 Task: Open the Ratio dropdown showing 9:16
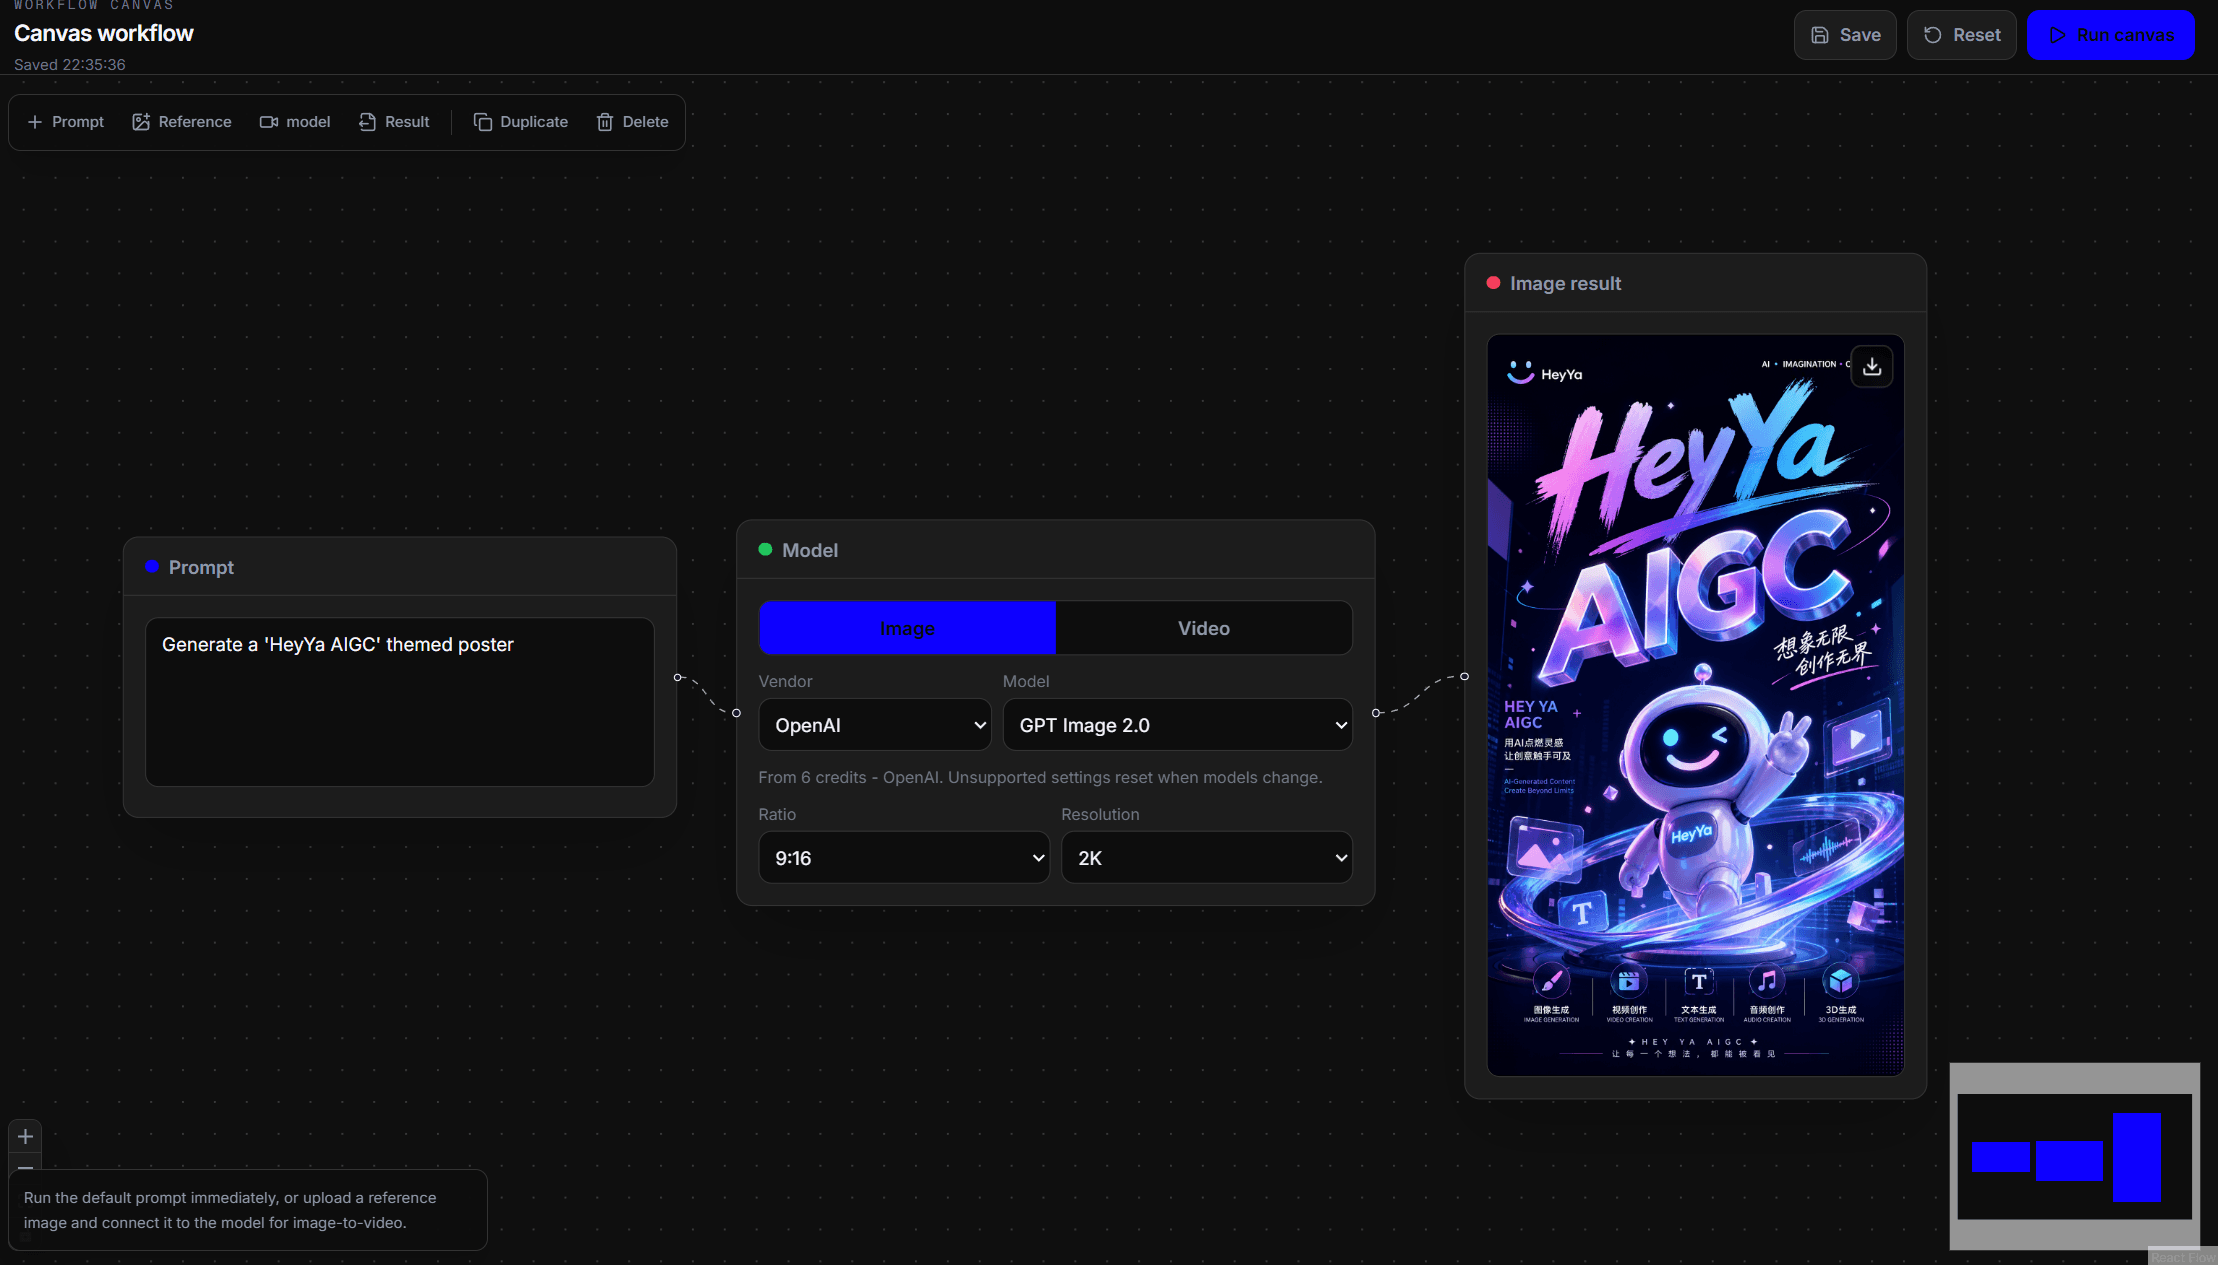click(904, 858)
